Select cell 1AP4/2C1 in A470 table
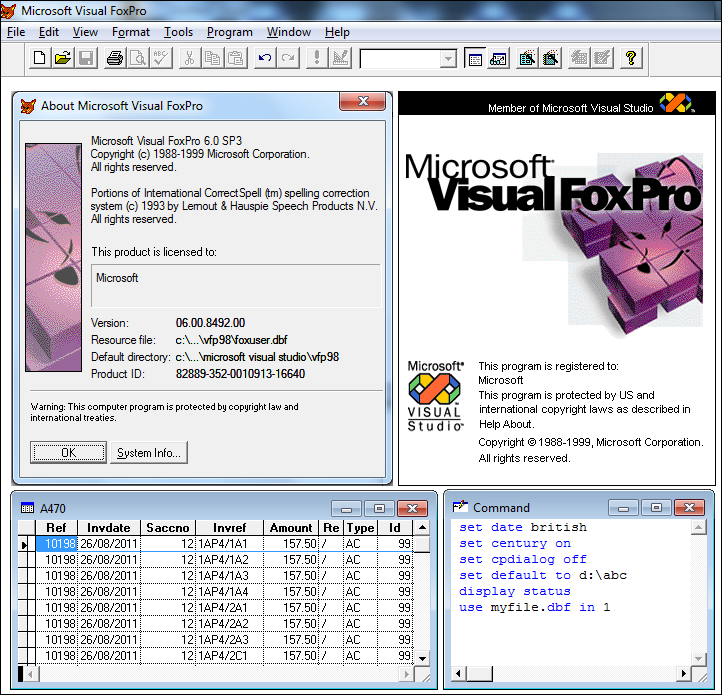This screenshot has height=695, width=722. 230,656
